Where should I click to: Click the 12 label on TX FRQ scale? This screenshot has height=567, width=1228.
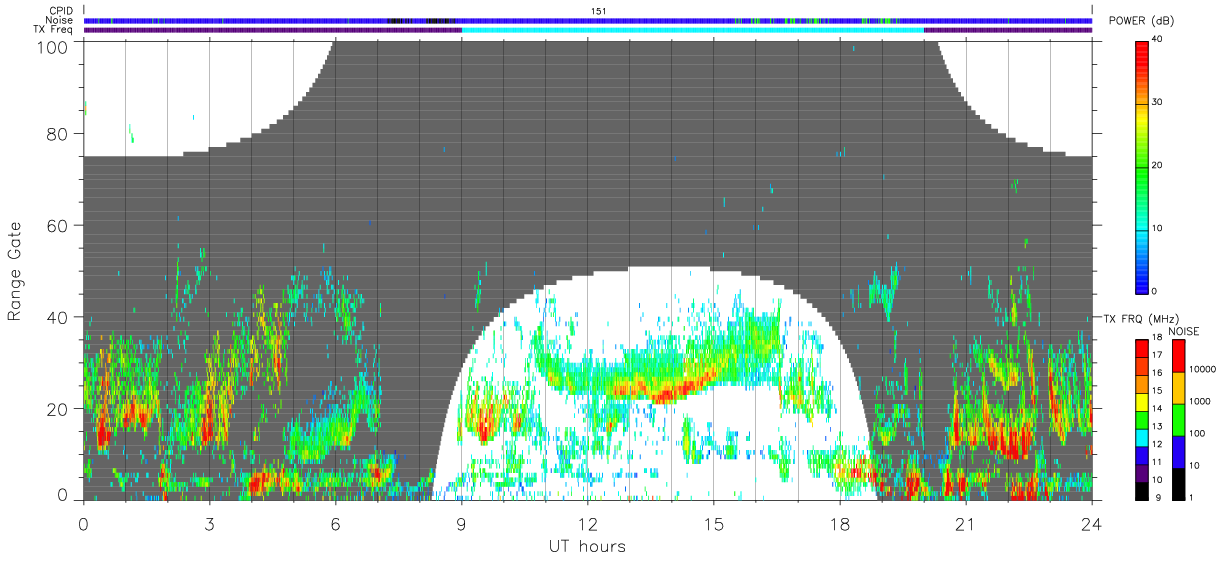1156,445
